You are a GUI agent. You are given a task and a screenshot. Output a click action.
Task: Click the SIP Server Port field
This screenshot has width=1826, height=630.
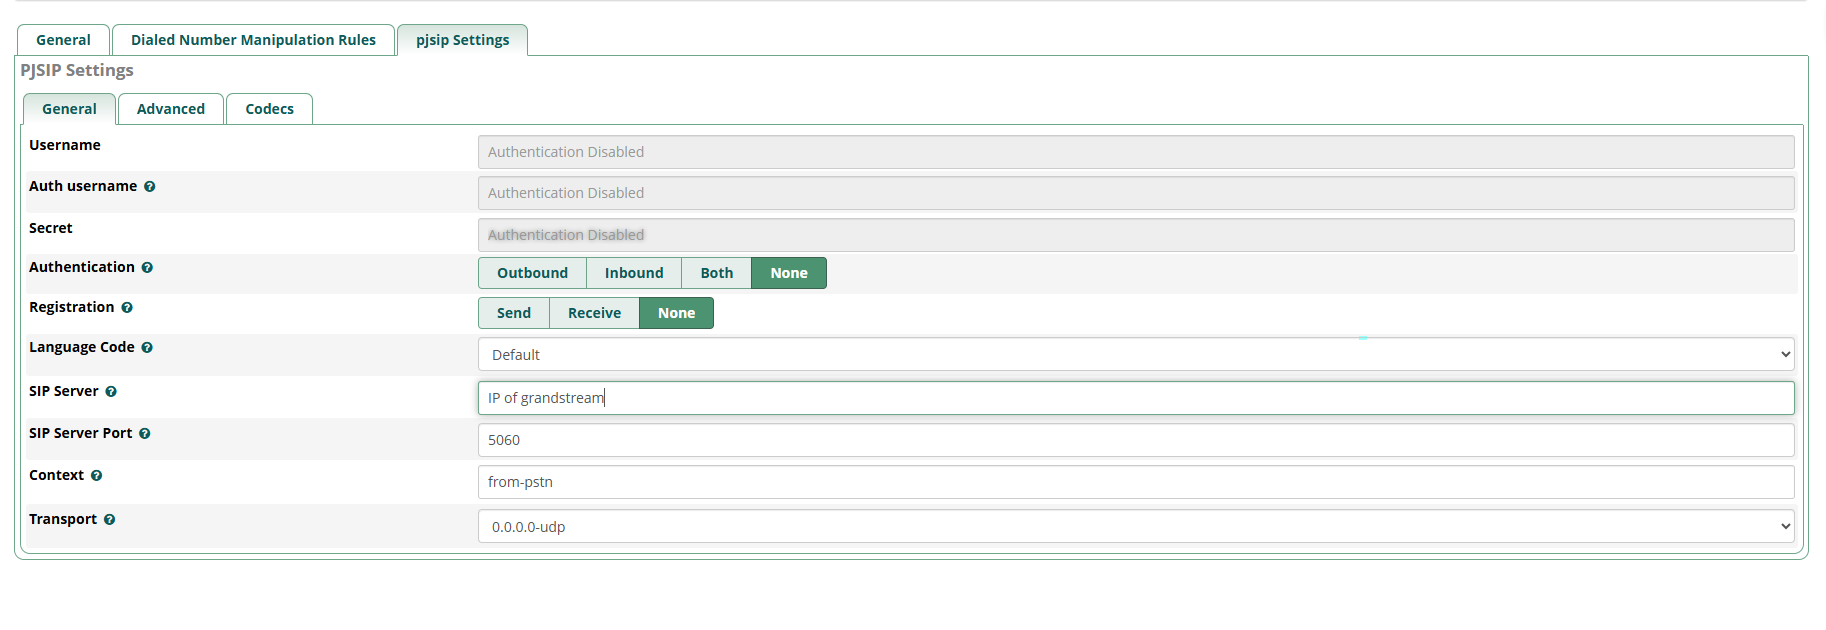coord(1135,440)
